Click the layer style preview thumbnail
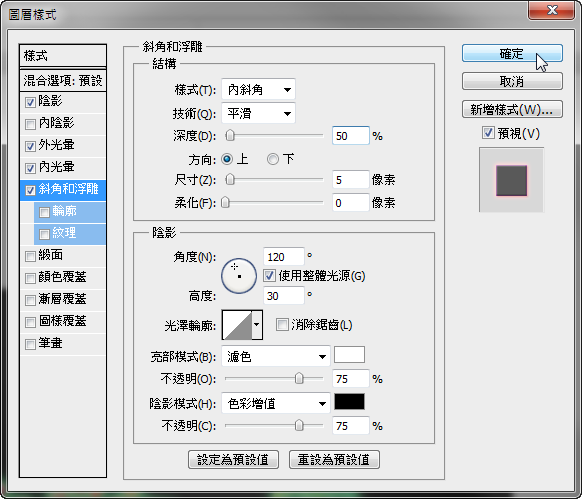Viewport: 582px width, 499px height. click(511, 180)
